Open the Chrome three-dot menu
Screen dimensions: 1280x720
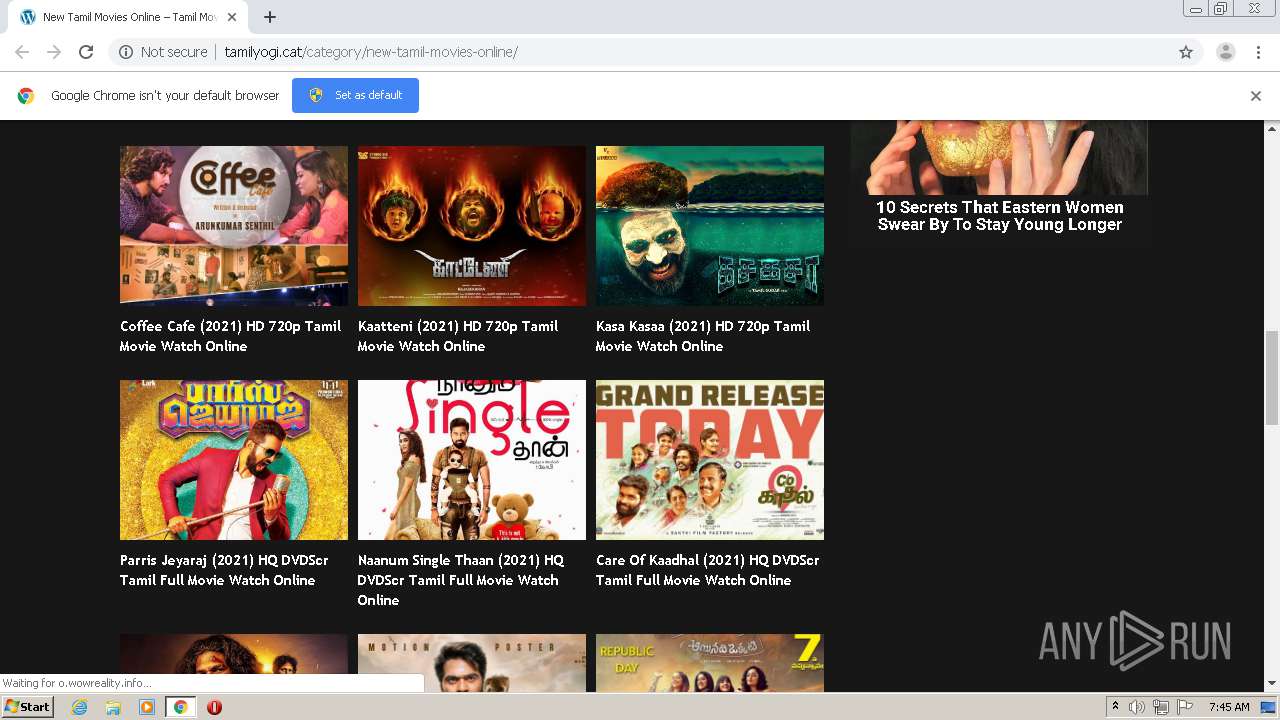[x=1258, y=52]
